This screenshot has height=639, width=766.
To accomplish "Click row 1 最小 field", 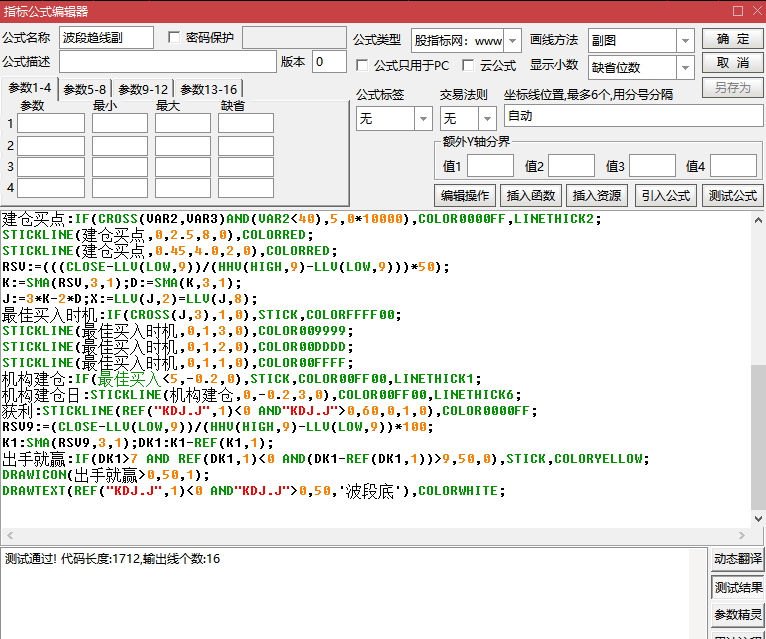I will tap(120, 124).
